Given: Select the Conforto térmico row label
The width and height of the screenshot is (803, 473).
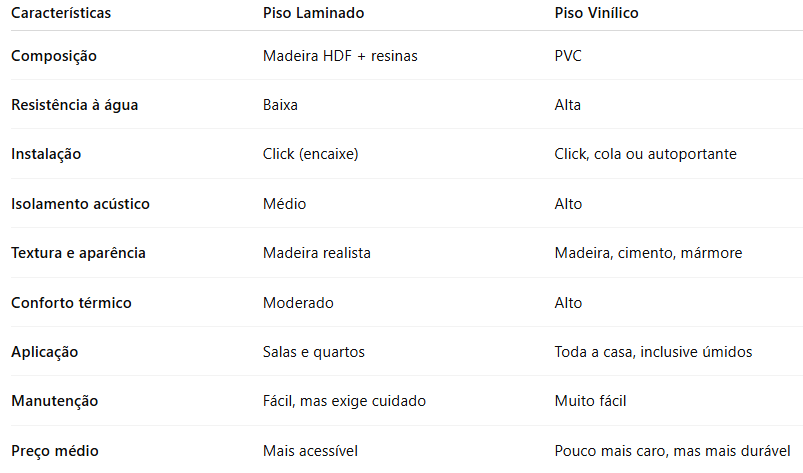Looking at the screenshot, I should tap(71, 303).
